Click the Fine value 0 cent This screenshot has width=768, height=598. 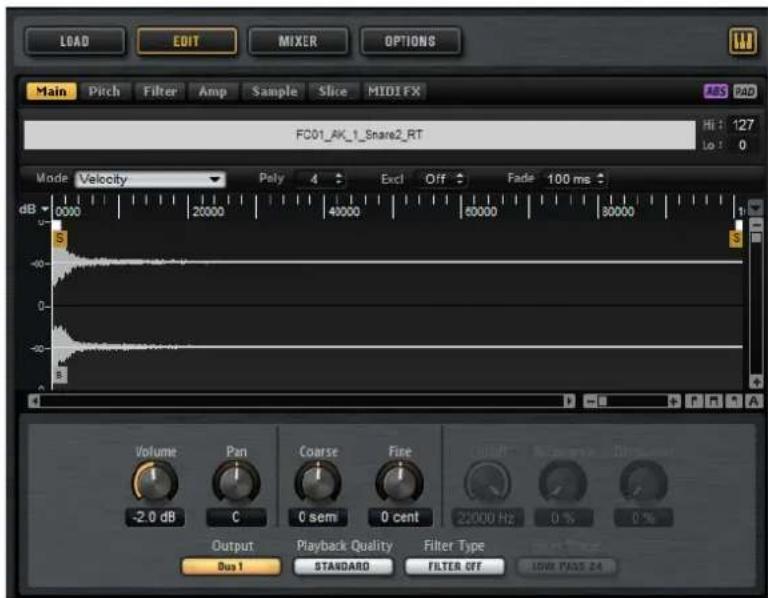[x=400, y=517]
